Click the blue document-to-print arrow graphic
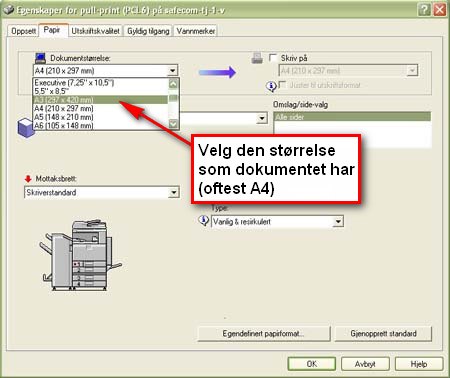 click(217, 72)
